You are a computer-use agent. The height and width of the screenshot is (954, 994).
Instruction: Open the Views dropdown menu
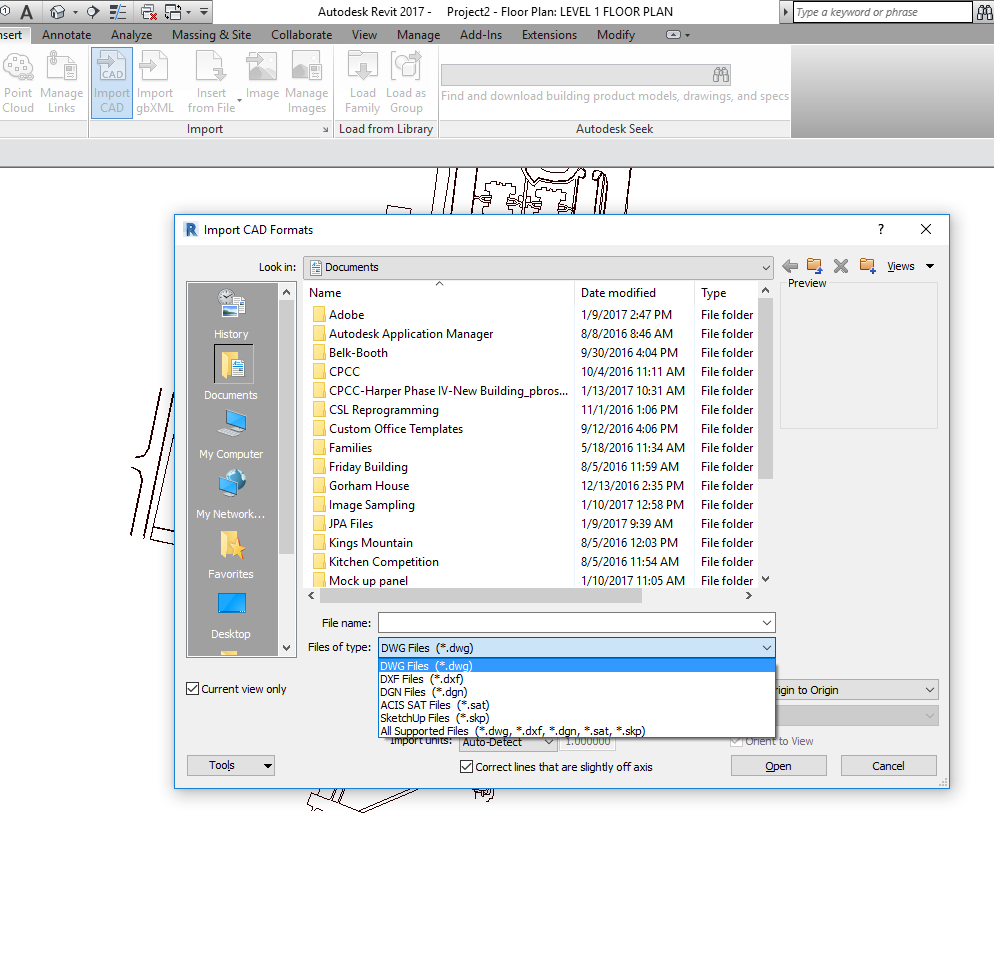coord(910,266)
